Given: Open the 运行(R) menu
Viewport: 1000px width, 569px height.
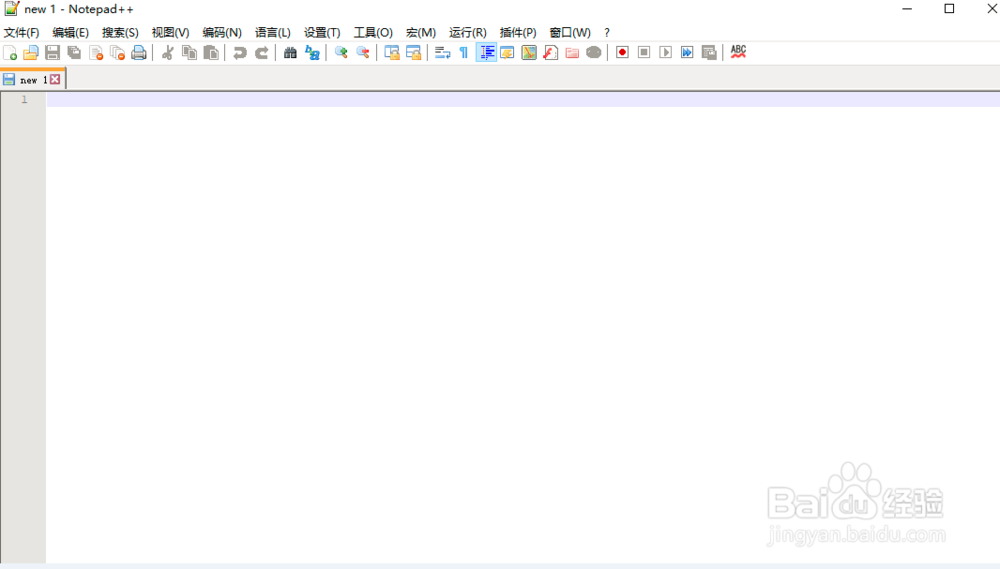Looking at the screenshot, I should [x=467, y=33].
